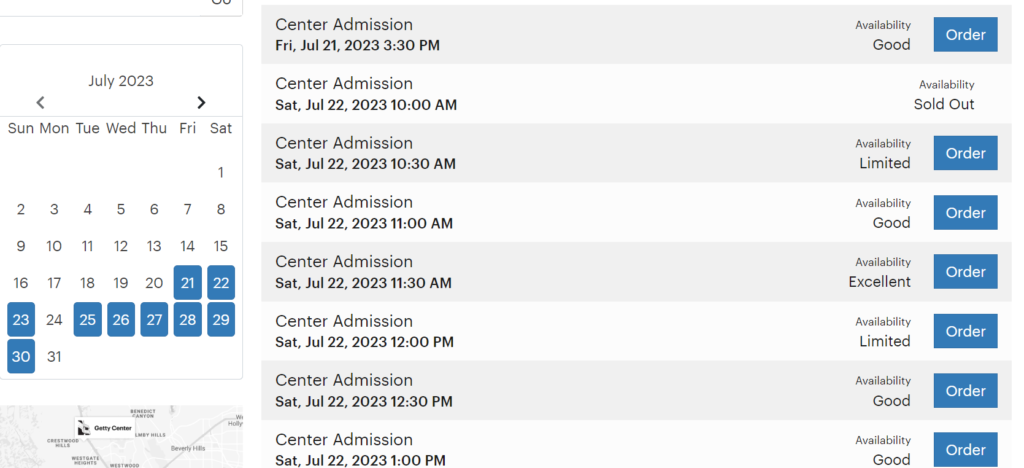Pick July 29 on calendar
The image size is (1024, 468).
pos(221,320)
